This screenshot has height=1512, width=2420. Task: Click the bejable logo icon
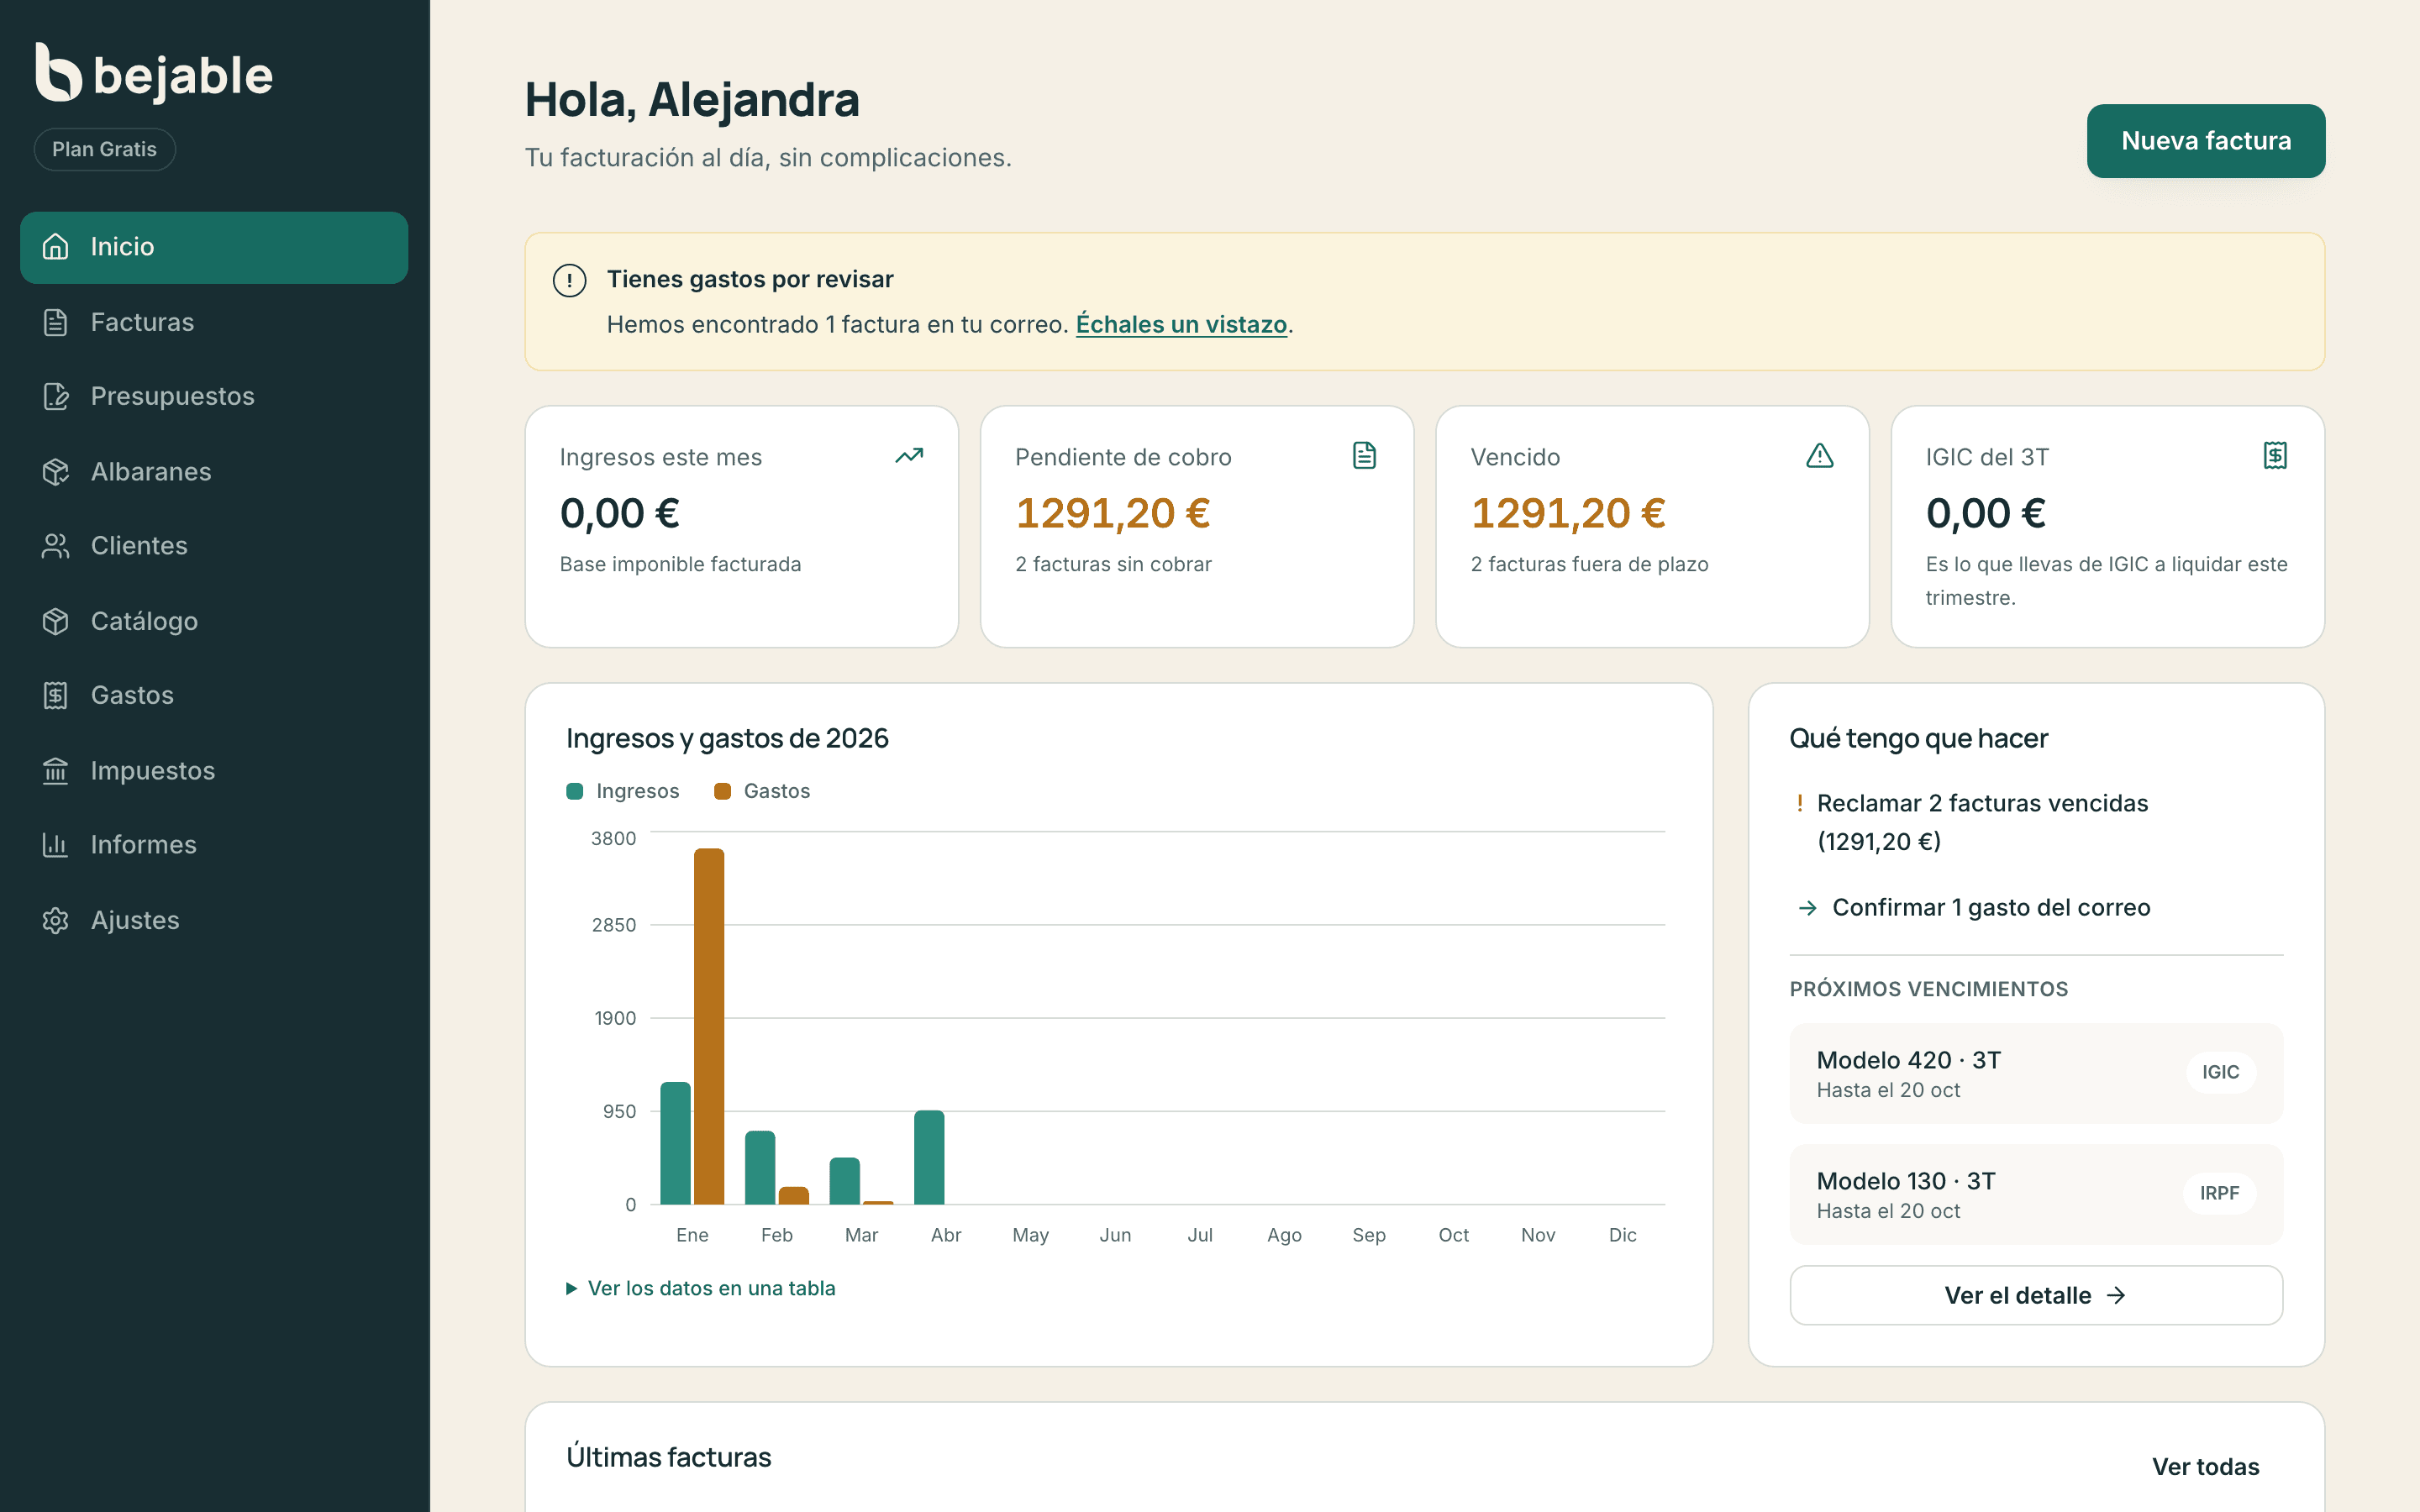tap(58, 72)
